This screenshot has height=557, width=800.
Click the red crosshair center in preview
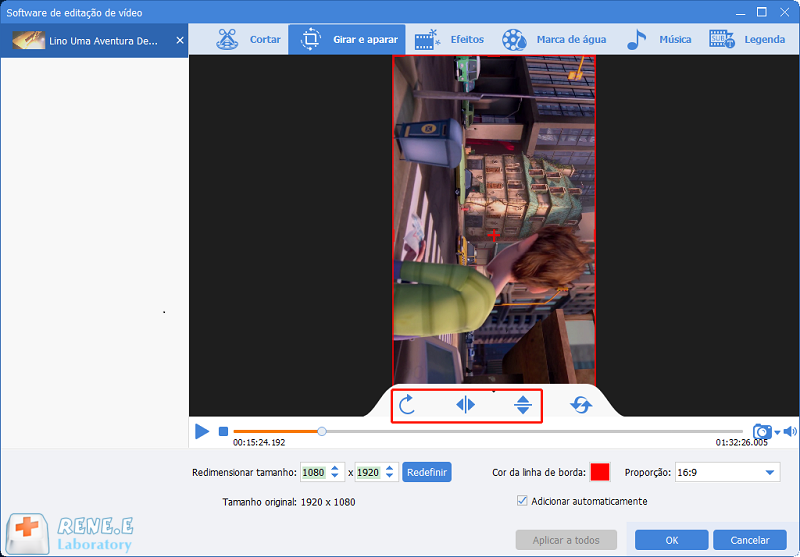[493, 235]
